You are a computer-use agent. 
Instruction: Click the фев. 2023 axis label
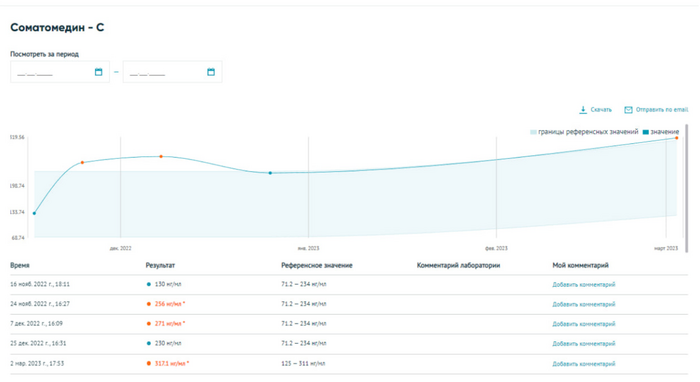496,248
